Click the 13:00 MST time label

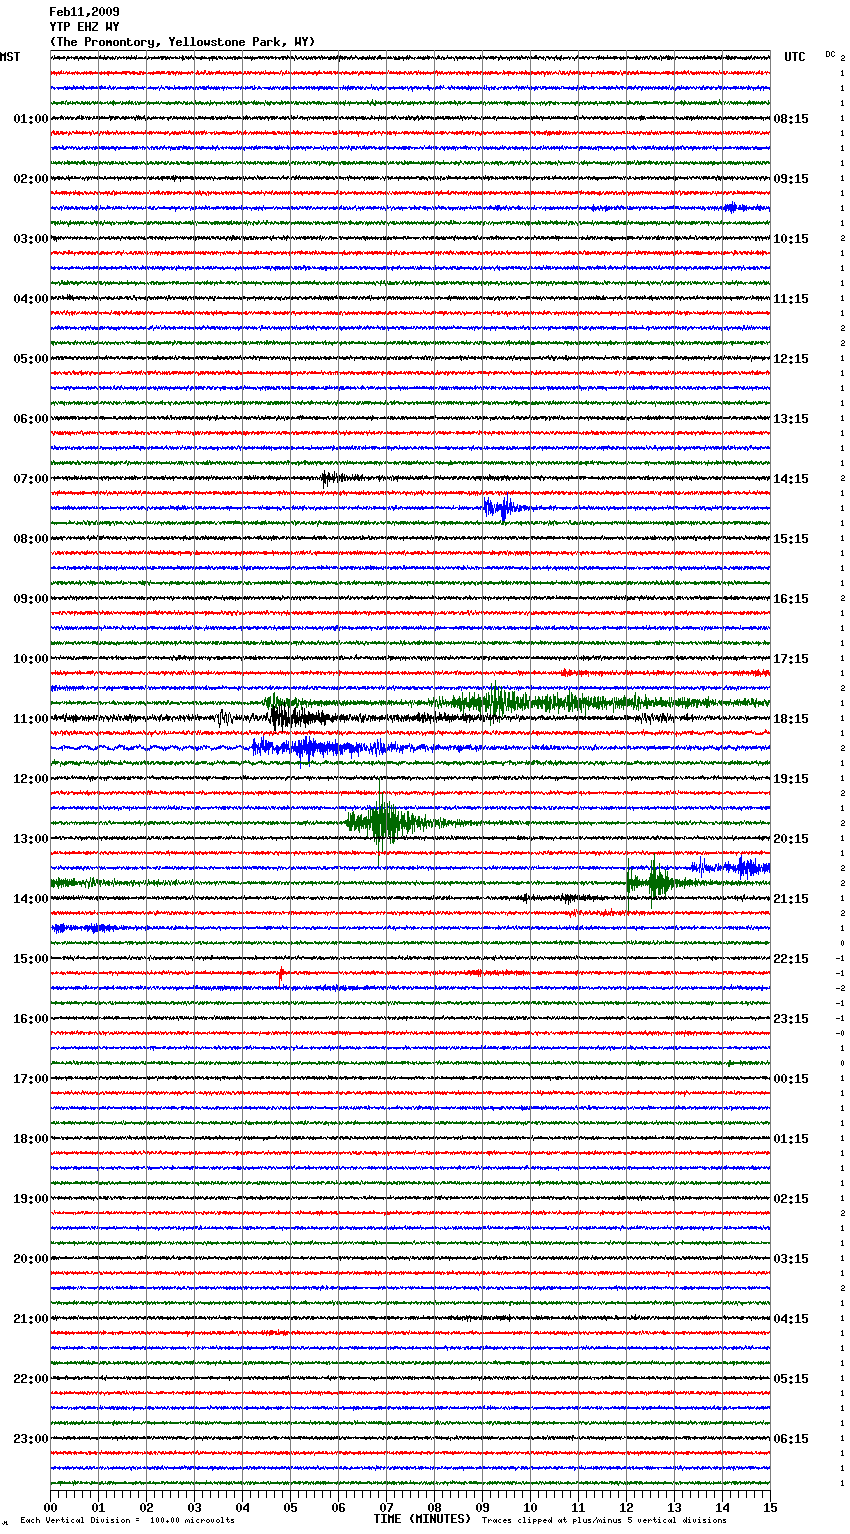tap(31, 839)
